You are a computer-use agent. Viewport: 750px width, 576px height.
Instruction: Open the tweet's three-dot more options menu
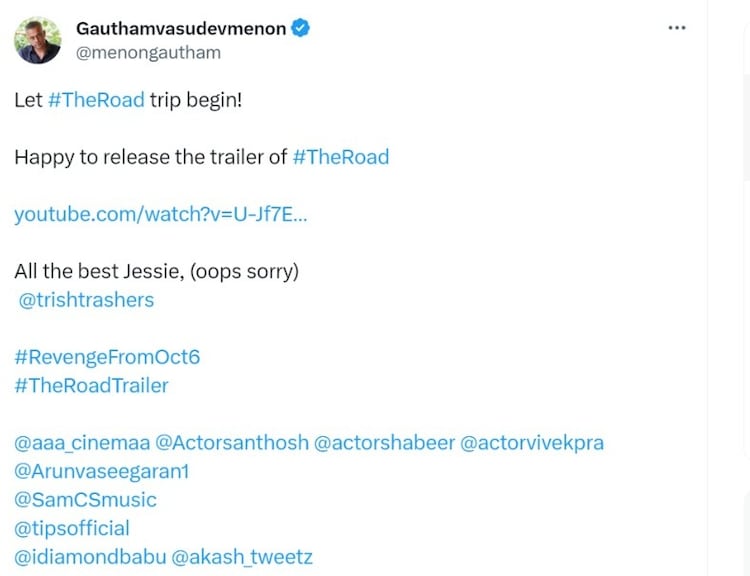(677, 28)
